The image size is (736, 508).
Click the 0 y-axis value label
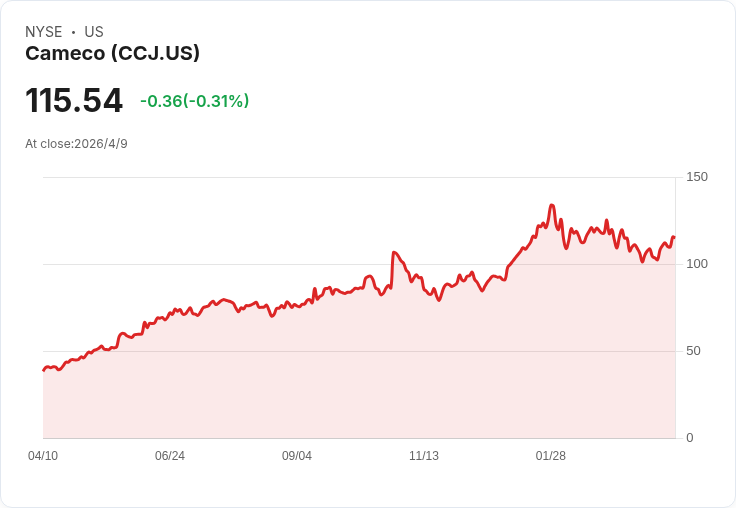point(690,438)
